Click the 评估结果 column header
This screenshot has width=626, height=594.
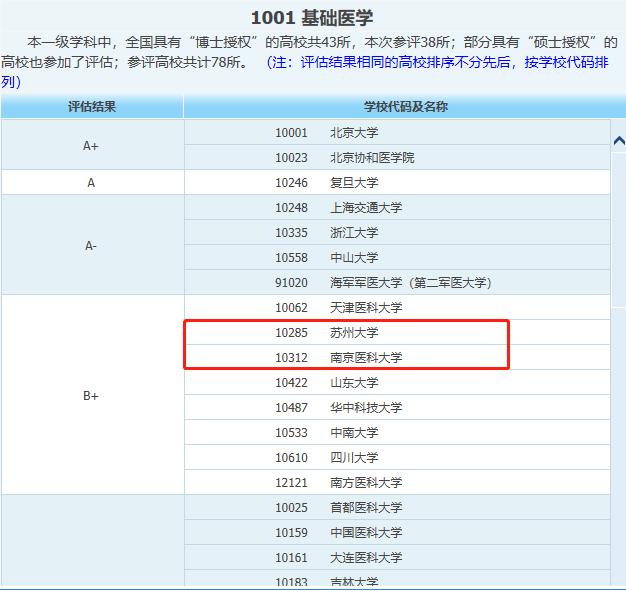pos(92,107)
